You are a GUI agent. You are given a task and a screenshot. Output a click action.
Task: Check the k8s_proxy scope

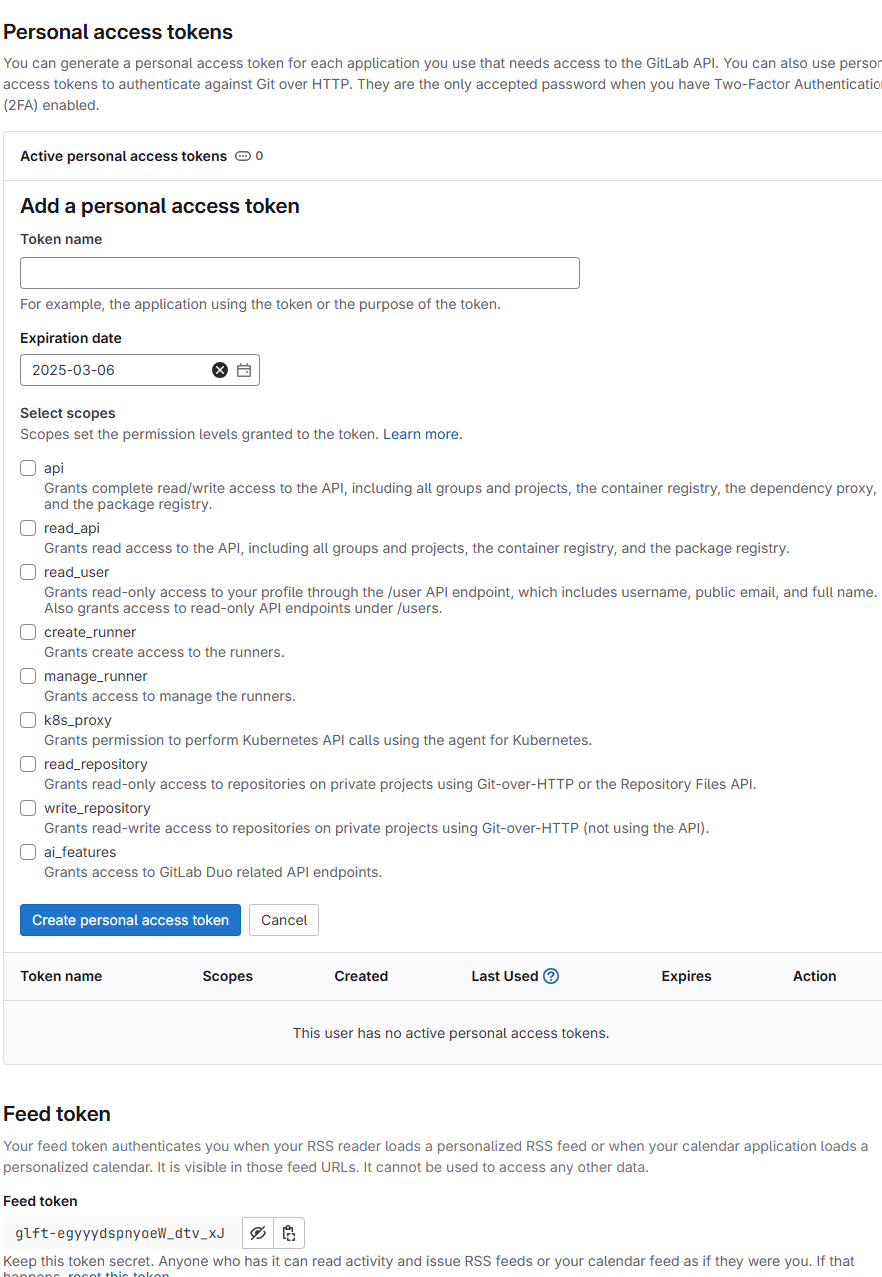pyautogui.click(x=27, y=719)
